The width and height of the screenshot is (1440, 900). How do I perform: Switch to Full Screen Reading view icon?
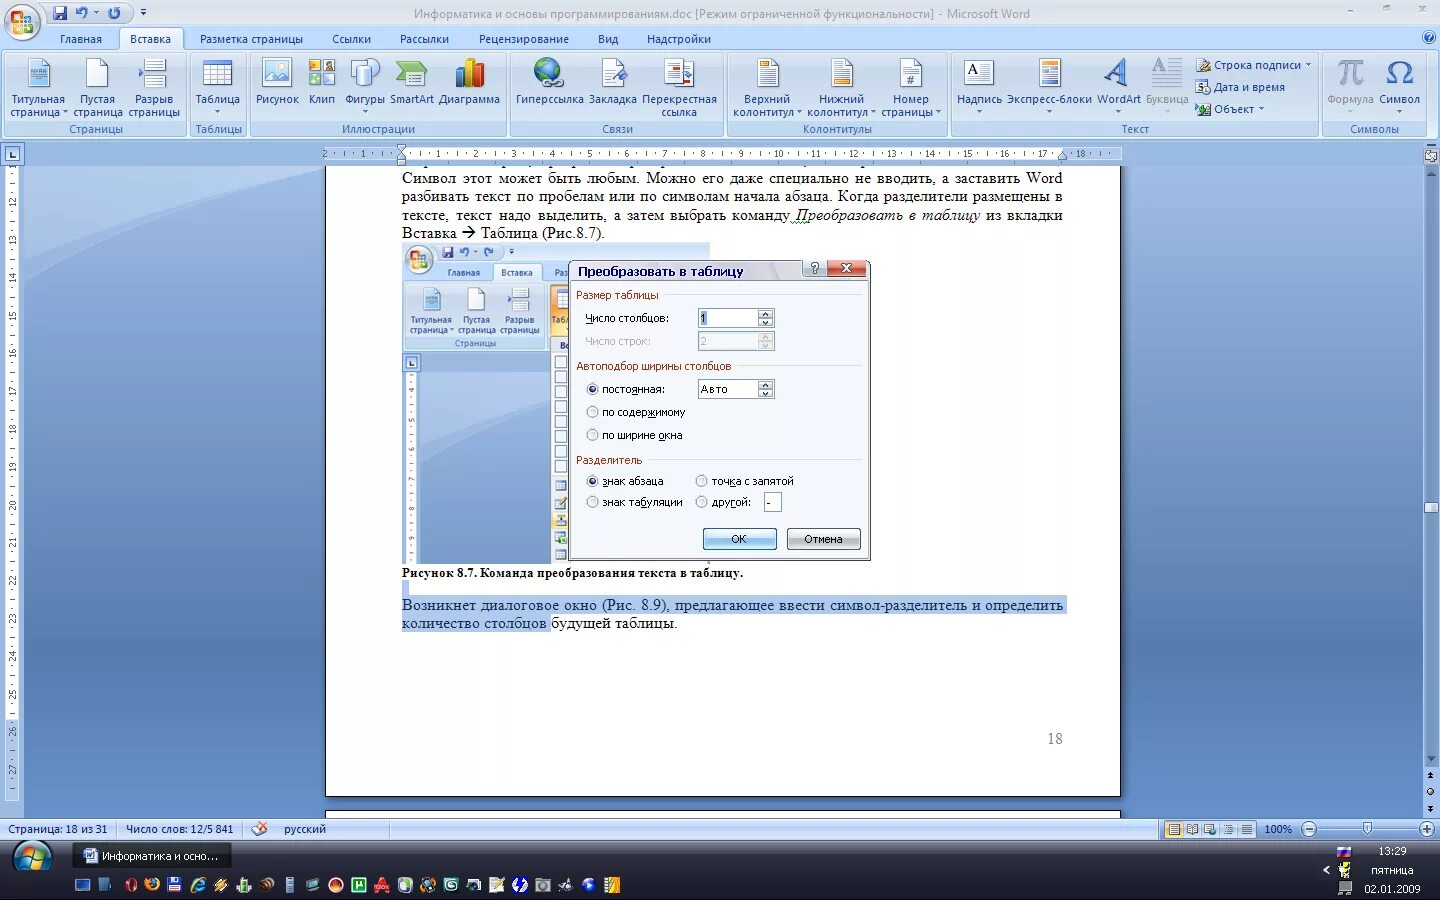[1192, 829]
